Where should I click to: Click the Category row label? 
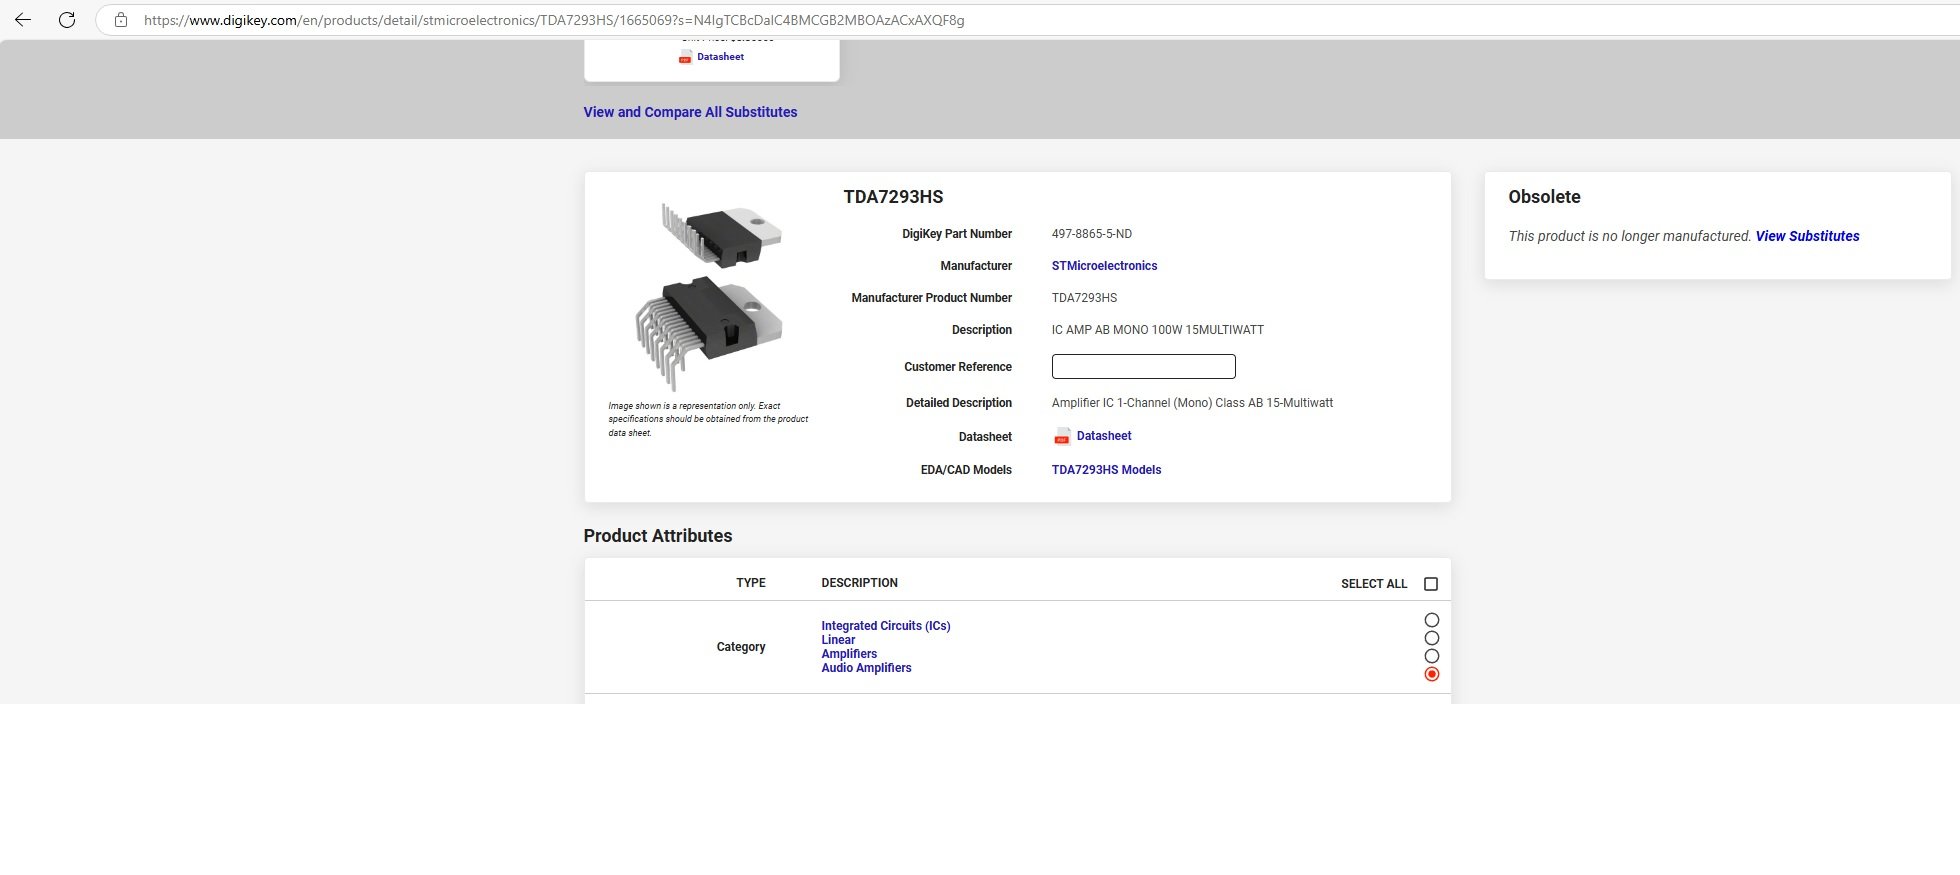(741, 647)
